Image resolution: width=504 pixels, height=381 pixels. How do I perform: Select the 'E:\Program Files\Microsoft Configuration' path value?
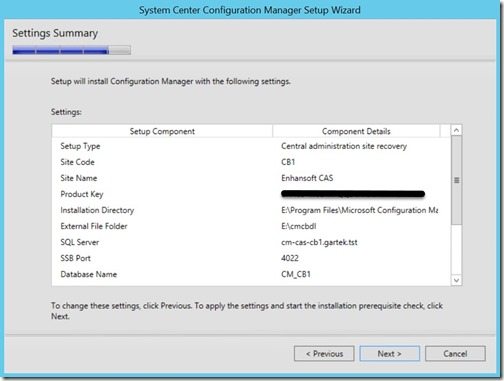359,210
